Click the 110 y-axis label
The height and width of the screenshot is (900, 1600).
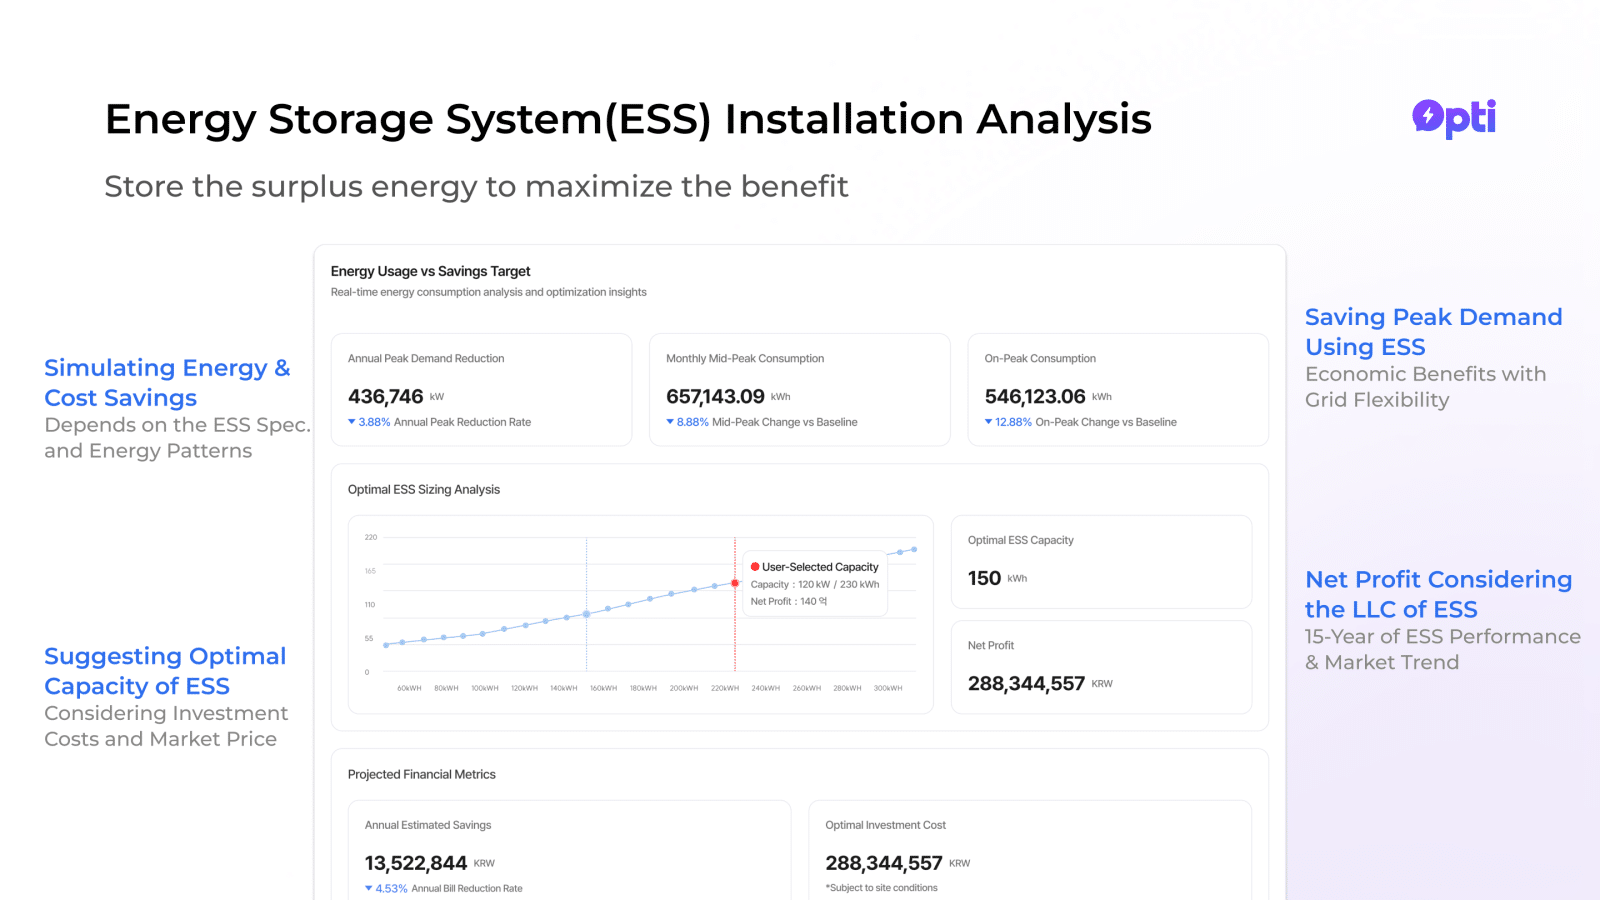click(370, 604)
